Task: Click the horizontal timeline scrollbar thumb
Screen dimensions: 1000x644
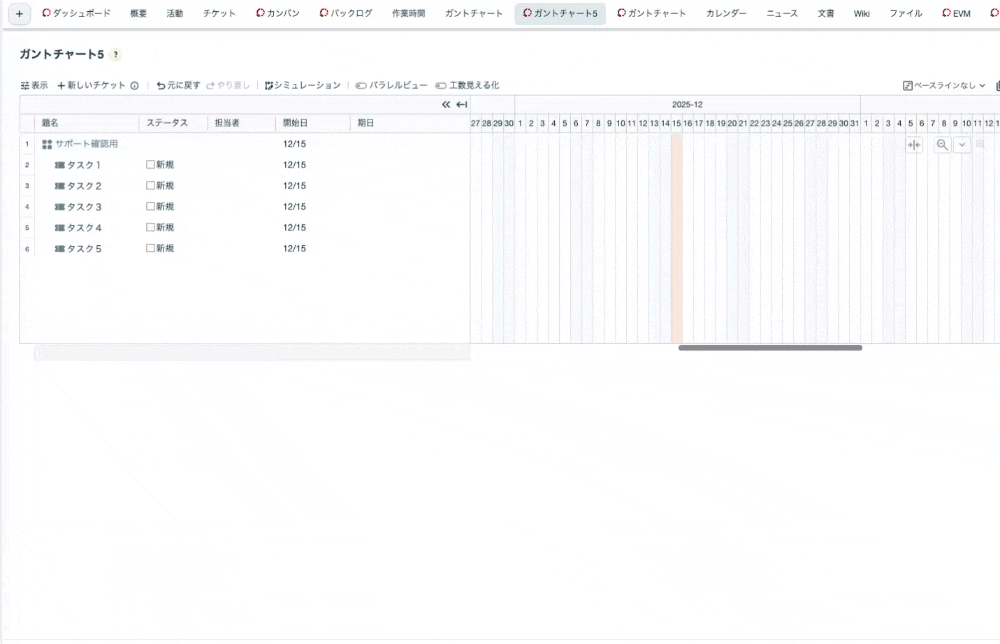Action: coord(770,348)
